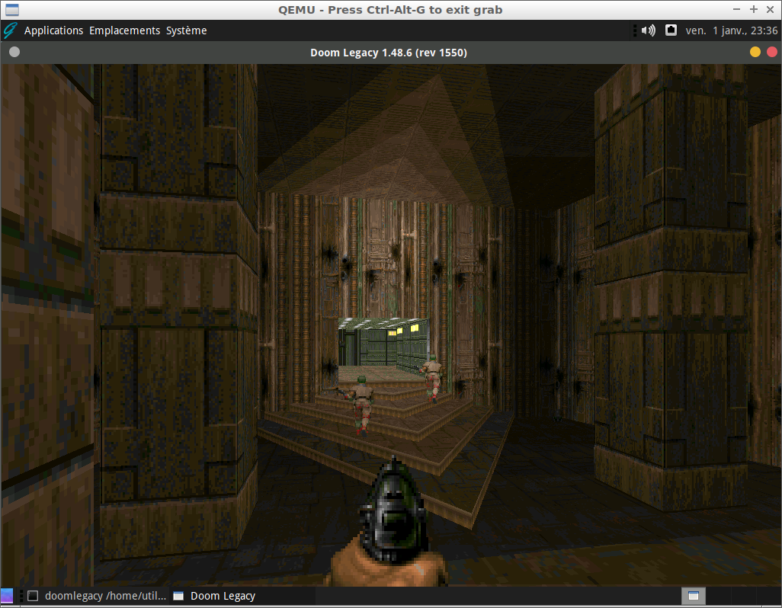Click the panel handle beside the volume icon
Image resolution: width=782 pixels, height=608 pixels.
pos(635,30)
